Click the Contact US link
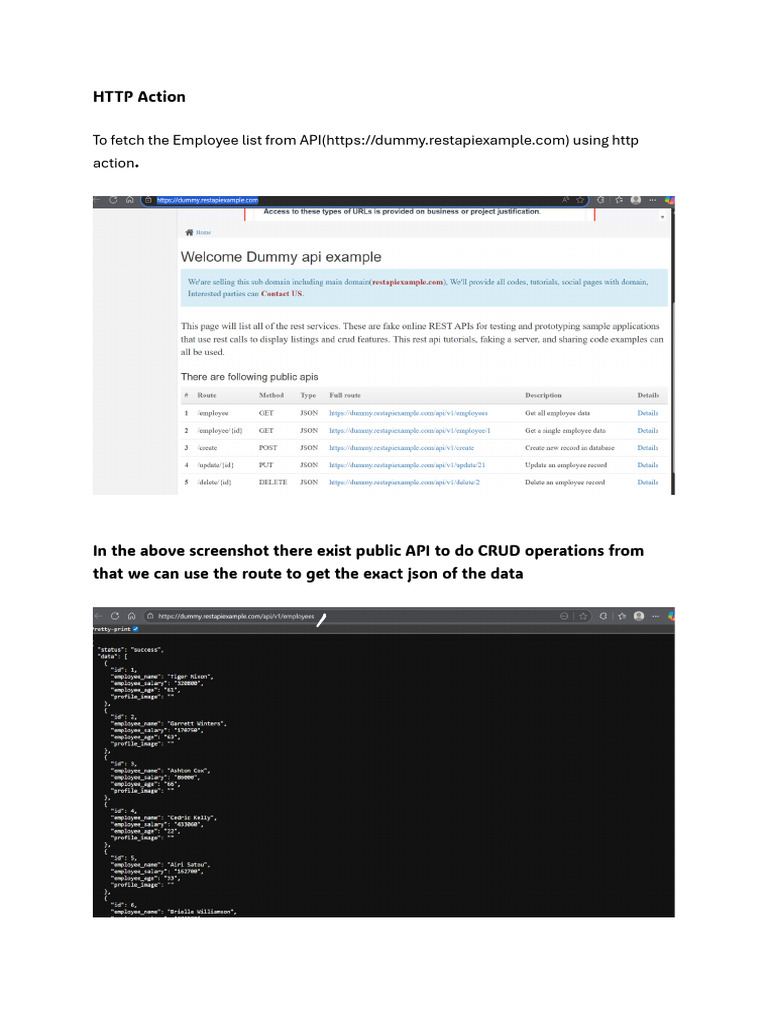768x1024 pixels. (x=281, y=294)
